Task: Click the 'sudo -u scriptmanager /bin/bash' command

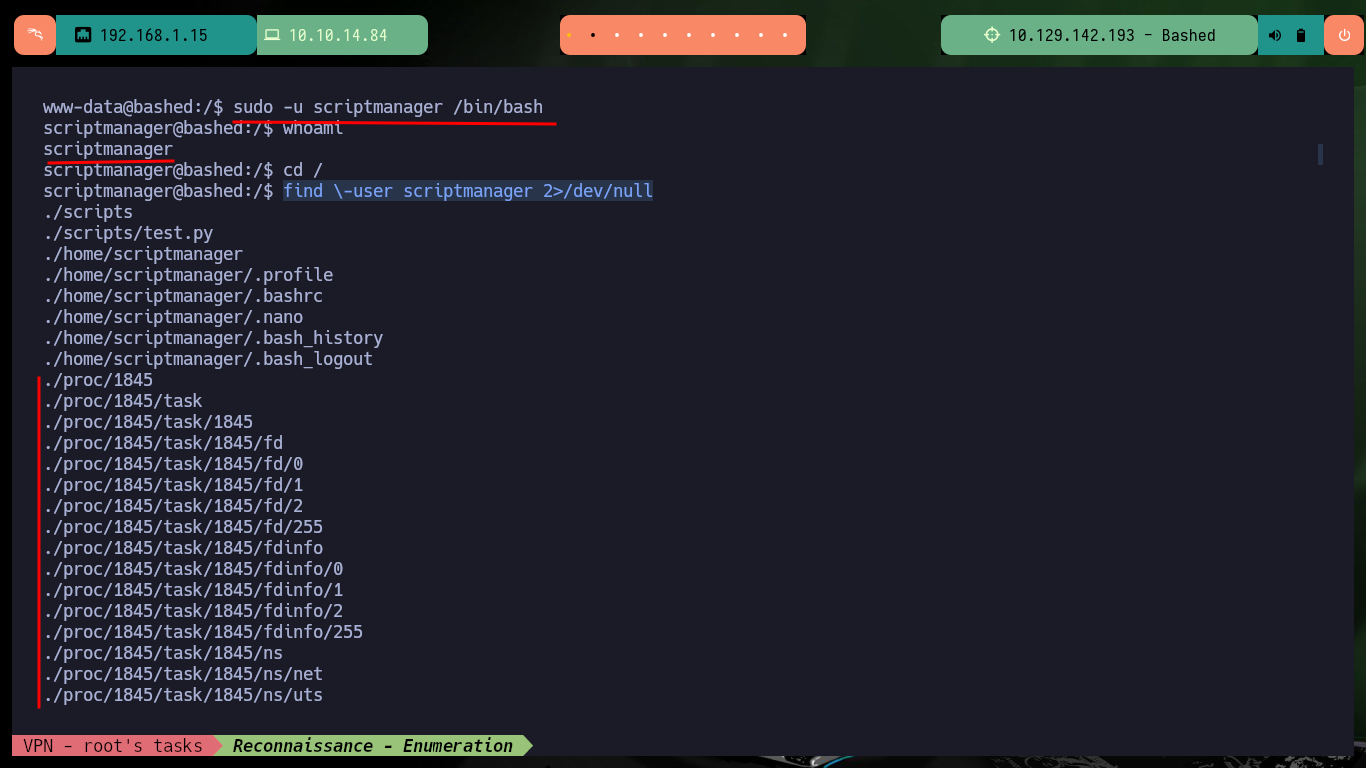Action: coord(388,107)
